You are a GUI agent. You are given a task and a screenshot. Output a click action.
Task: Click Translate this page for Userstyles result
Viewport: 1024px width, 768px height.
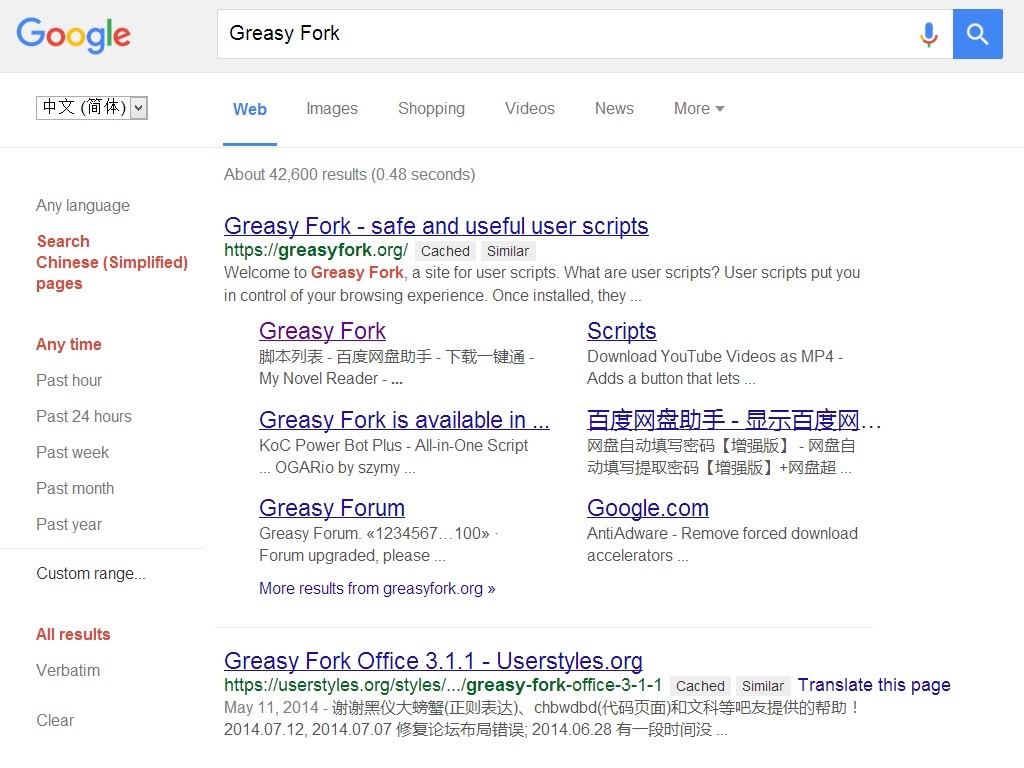click(x=873, y=685)
